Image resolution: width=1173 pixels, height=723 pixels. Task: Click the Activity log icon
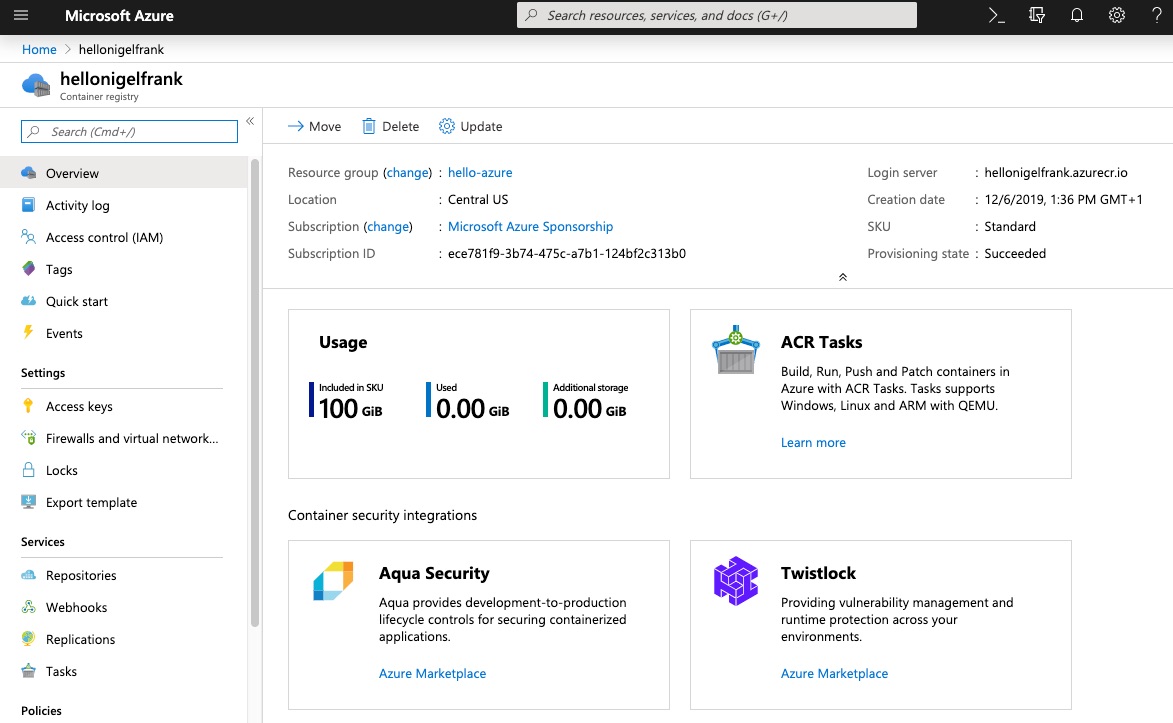pyautogui.click(x=28, y=204)
